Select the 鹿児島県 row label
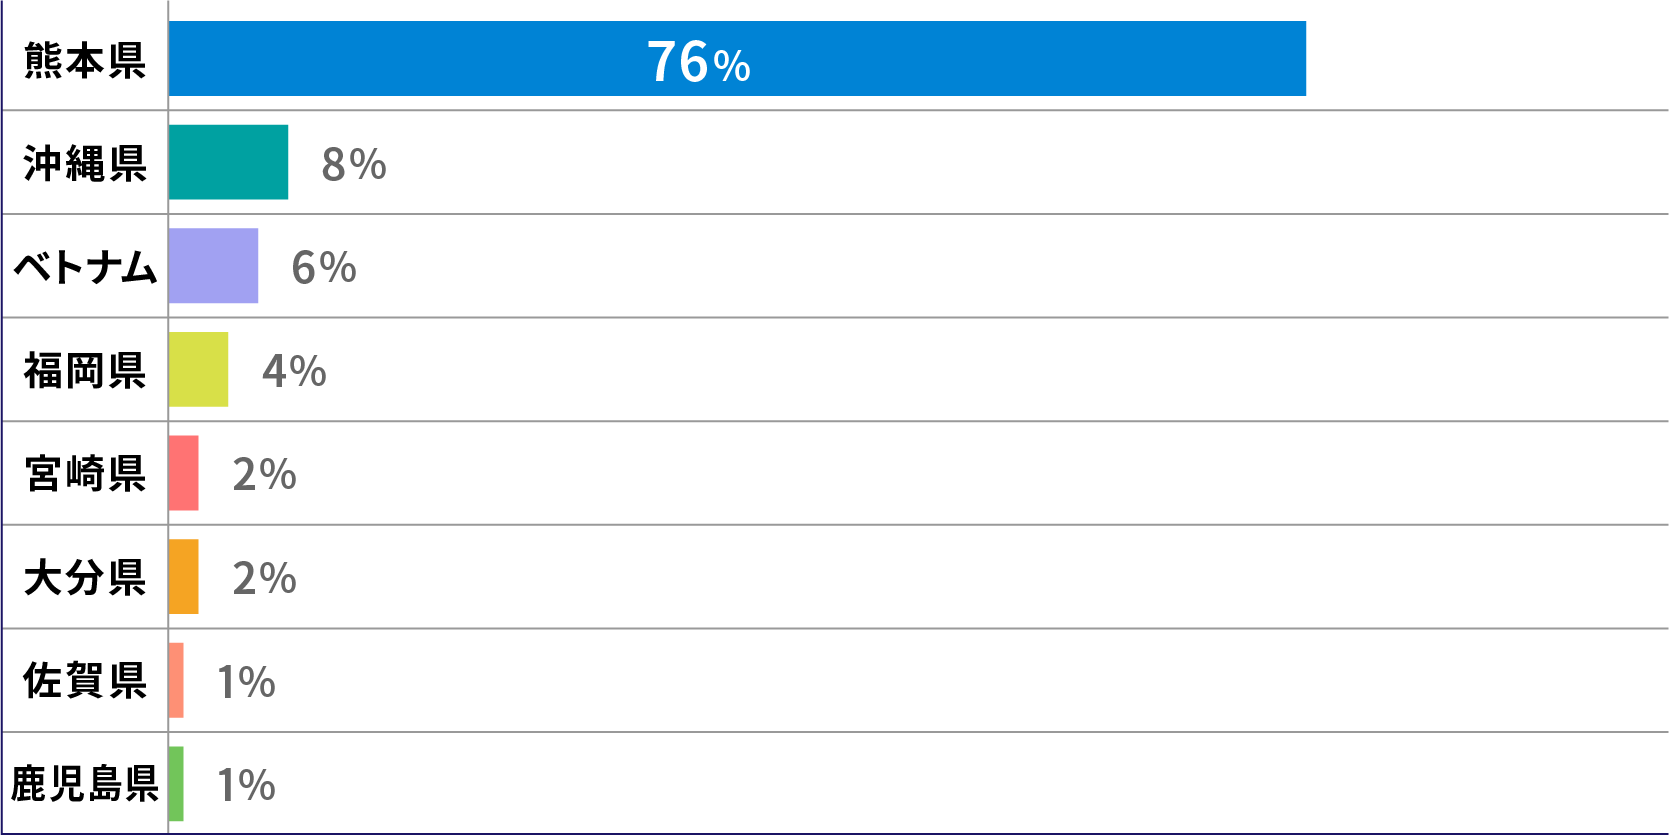Image resolution: width=1669 pixels, height=836 pixels. click(x=85, y=784)
